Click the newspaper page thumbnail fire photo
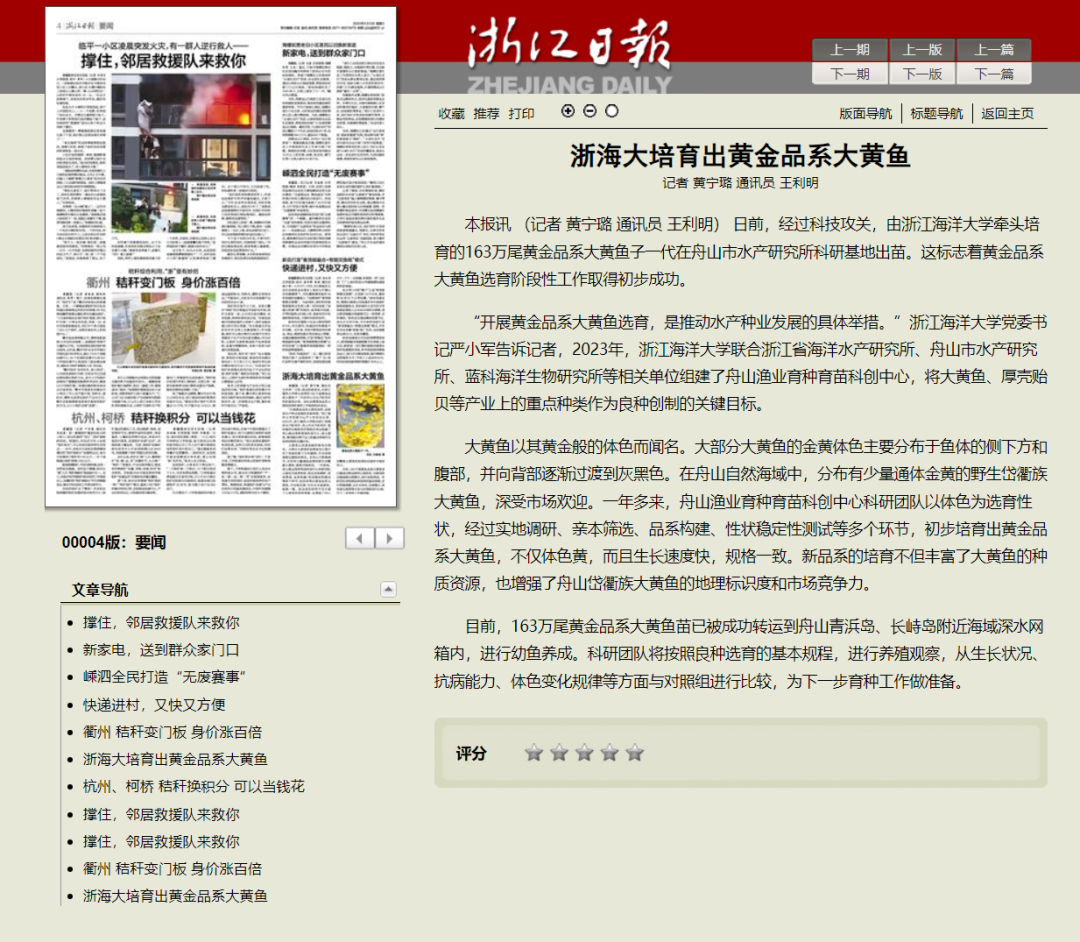The image size is (1080, 942). [190, 127]
